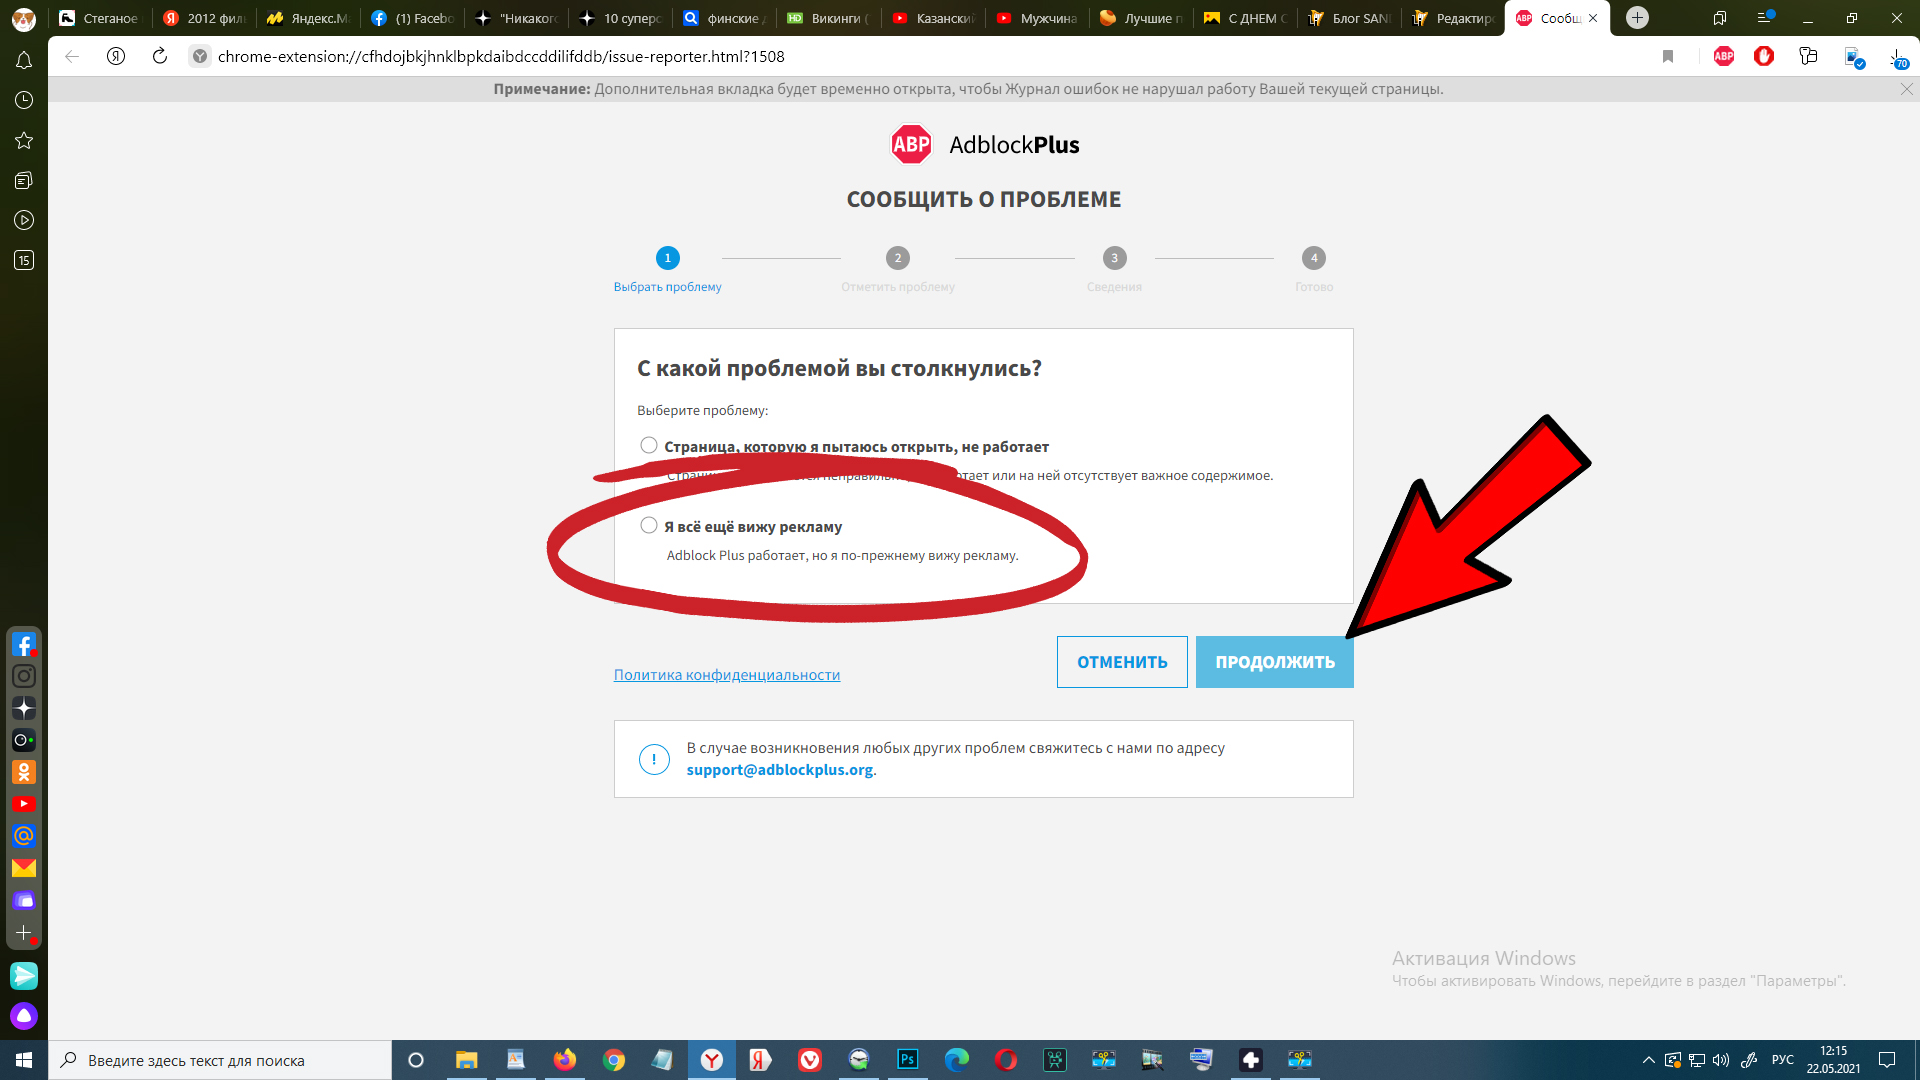The height and width of the screenshot is (1080, 1920).
Task: Select 'Я всё ещё вижу рекламу' radio option
Action: (649, 526)
